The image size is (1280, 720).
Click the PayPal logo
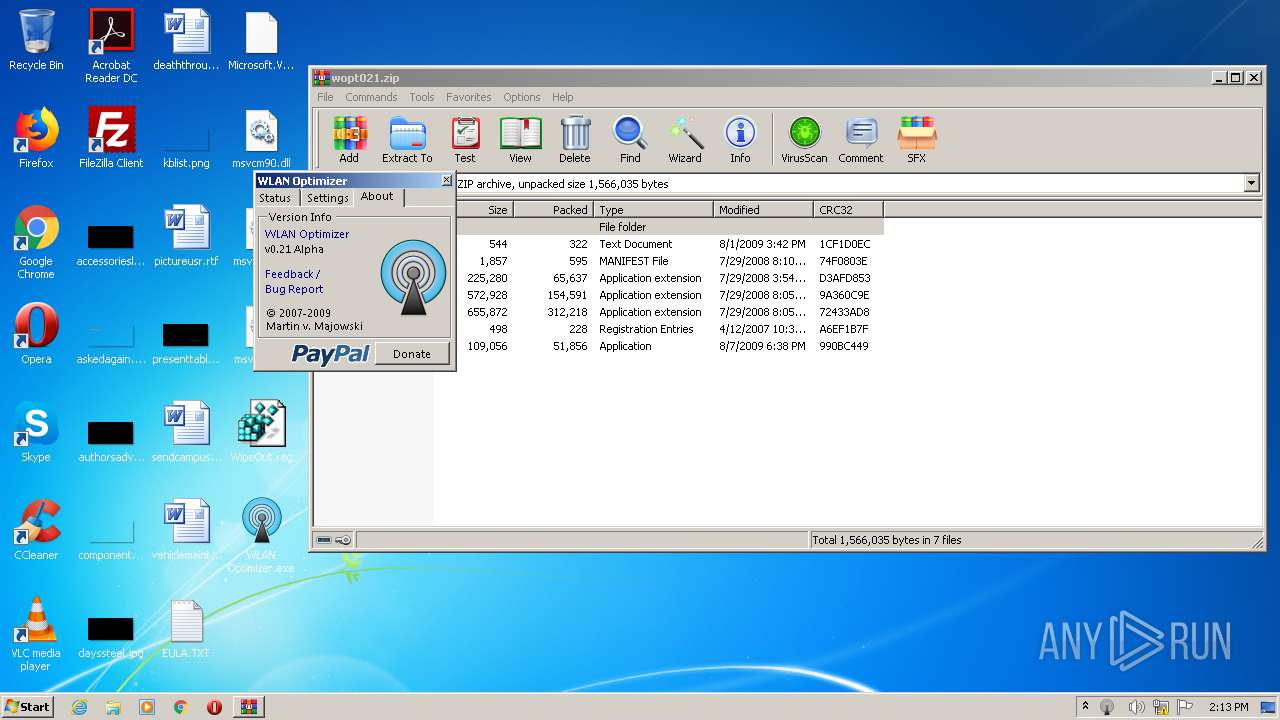coord(331,354)
